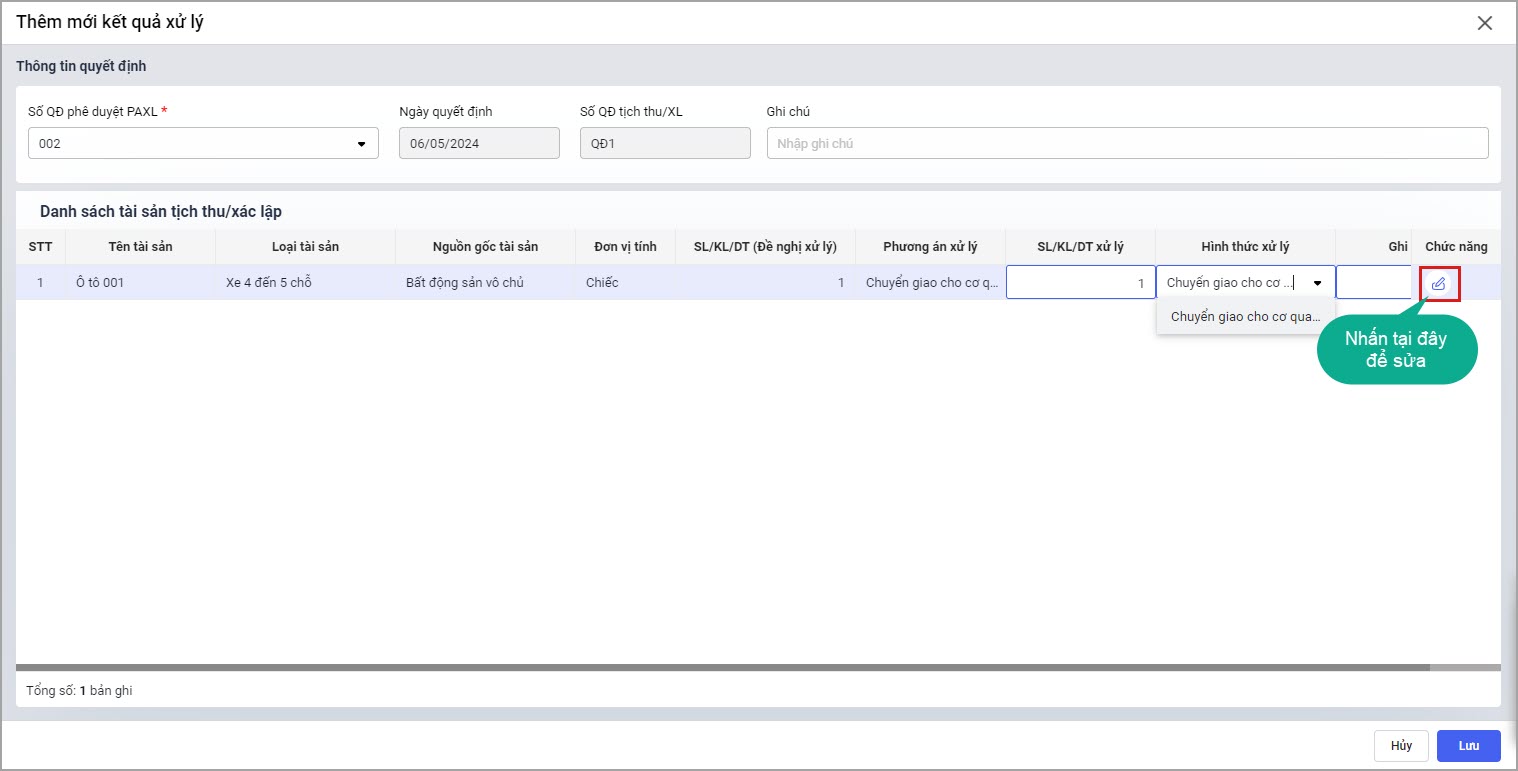Click the 'Chiếc' unit cell

click(x=625, y=283)
